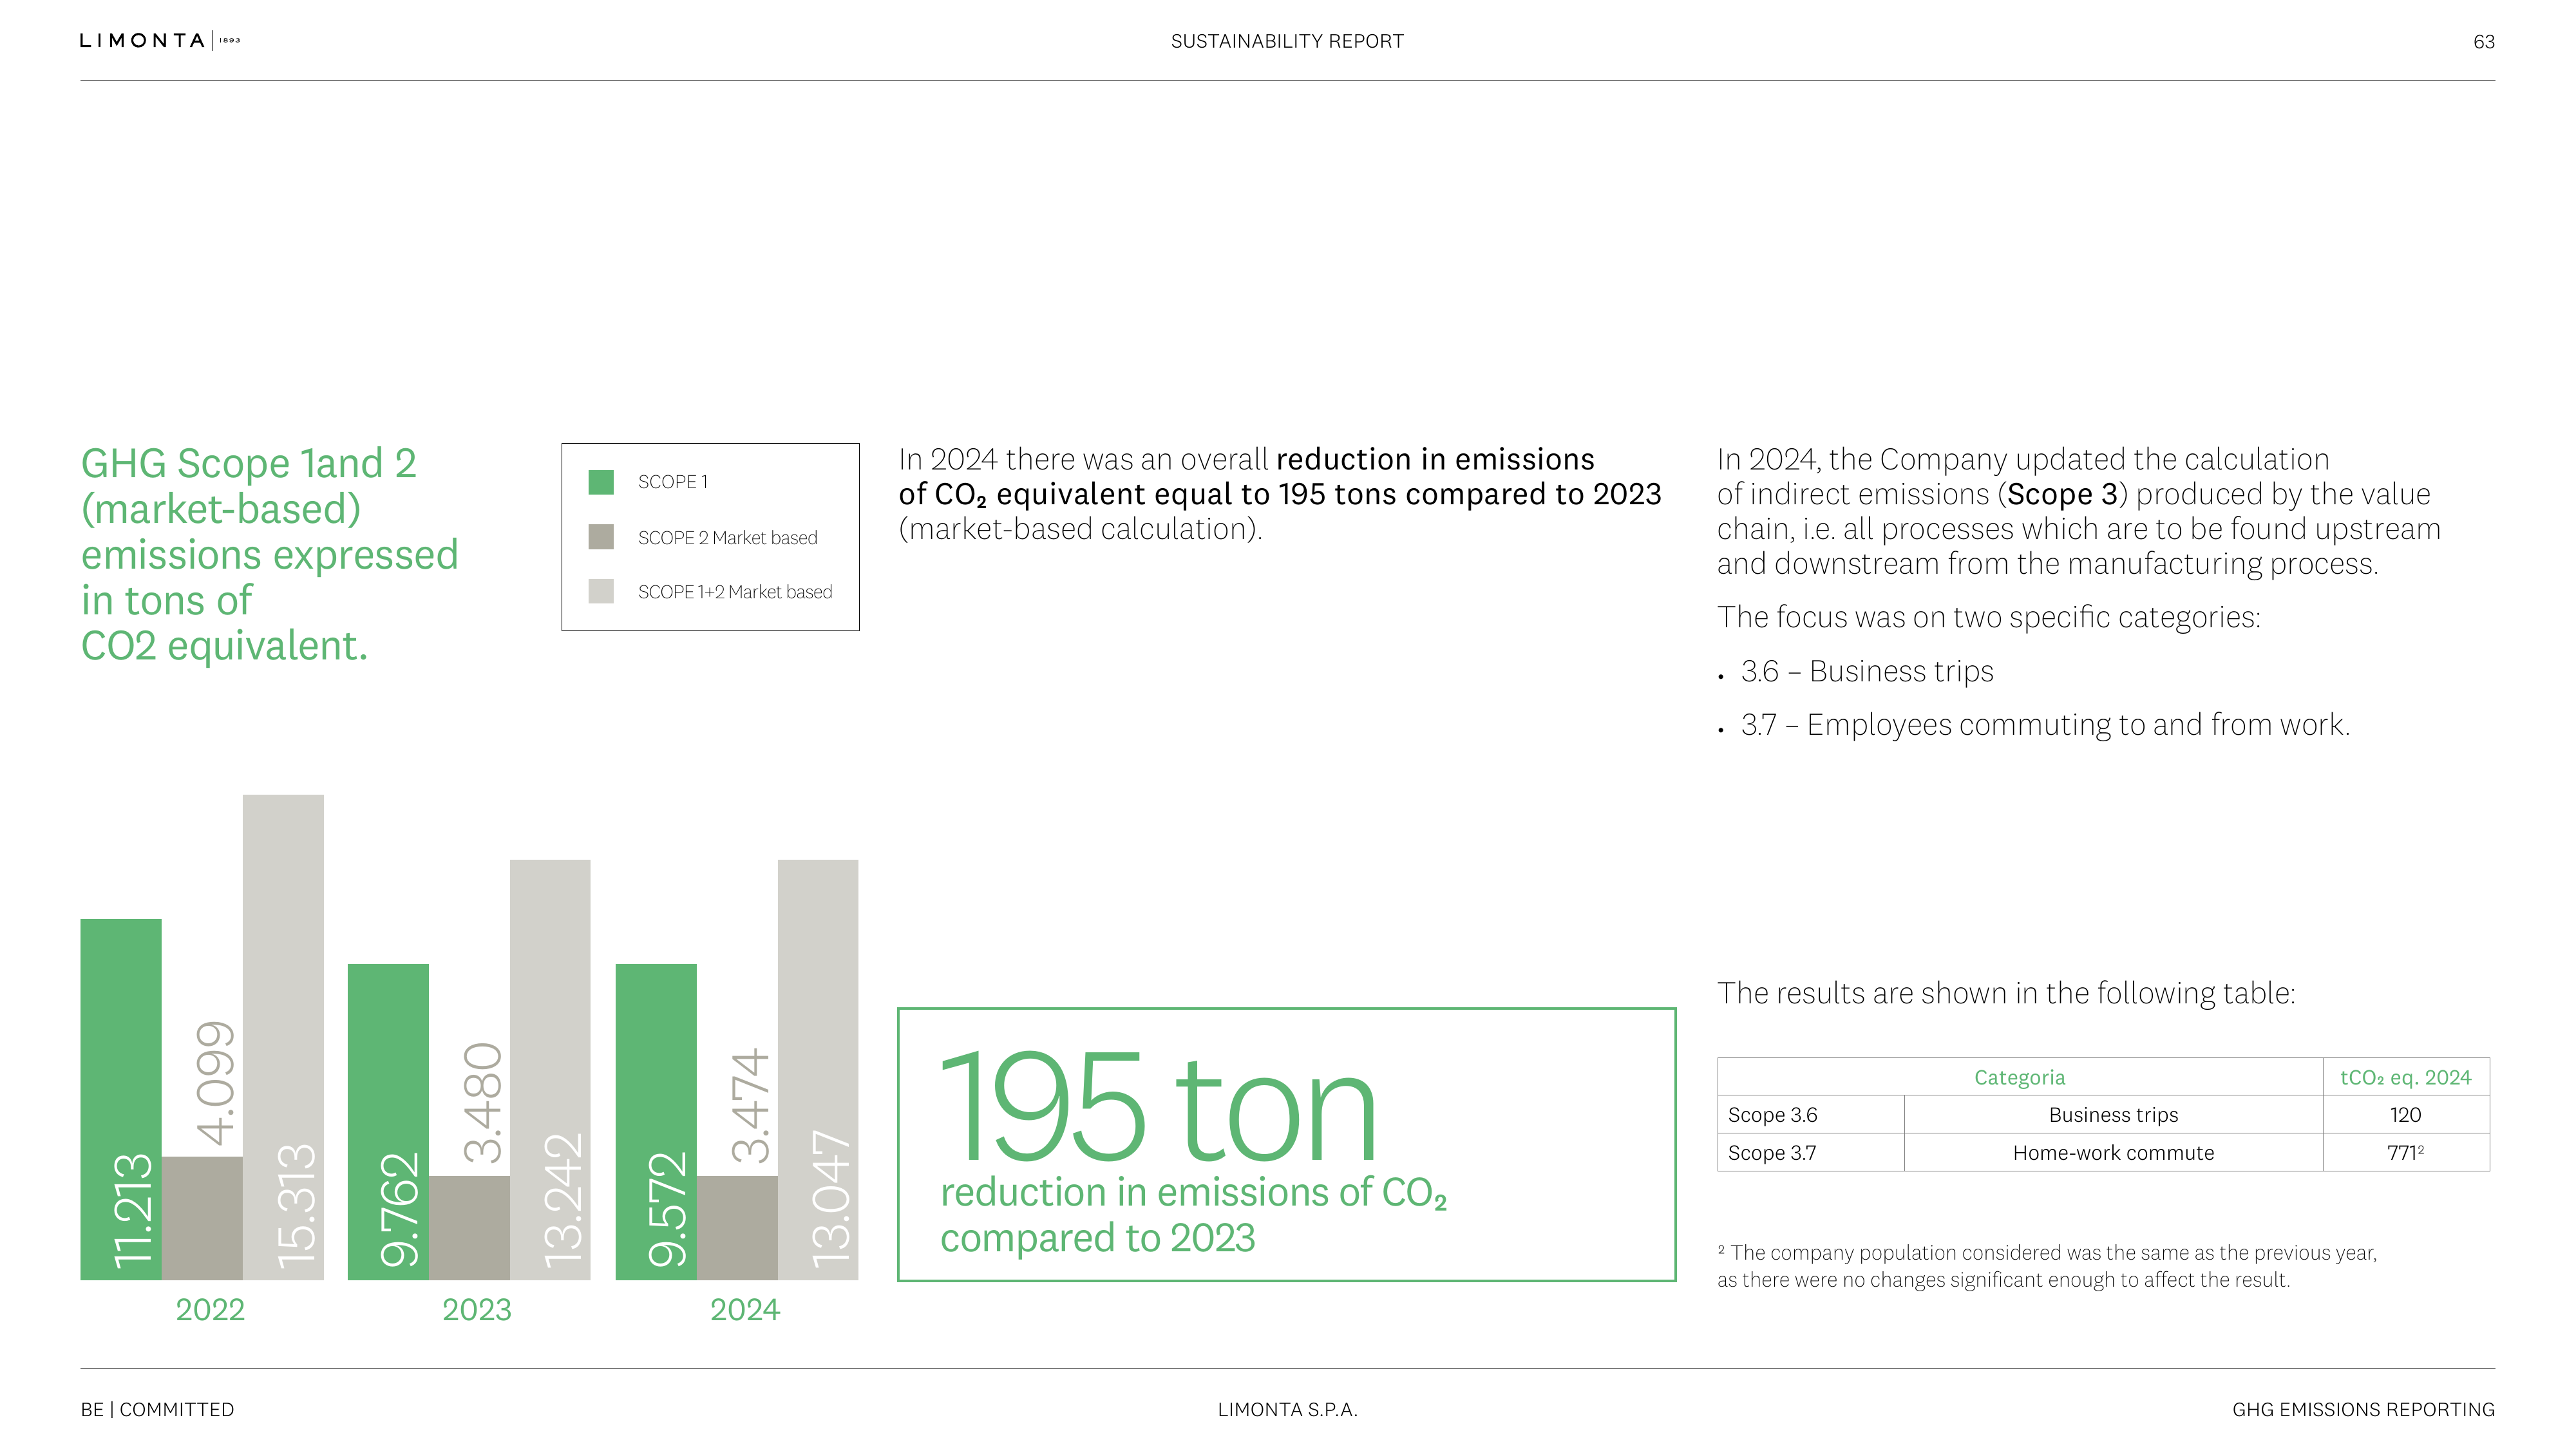
Task: Click page number 63
Action: pyautogui.click(x=2484, y=42)
